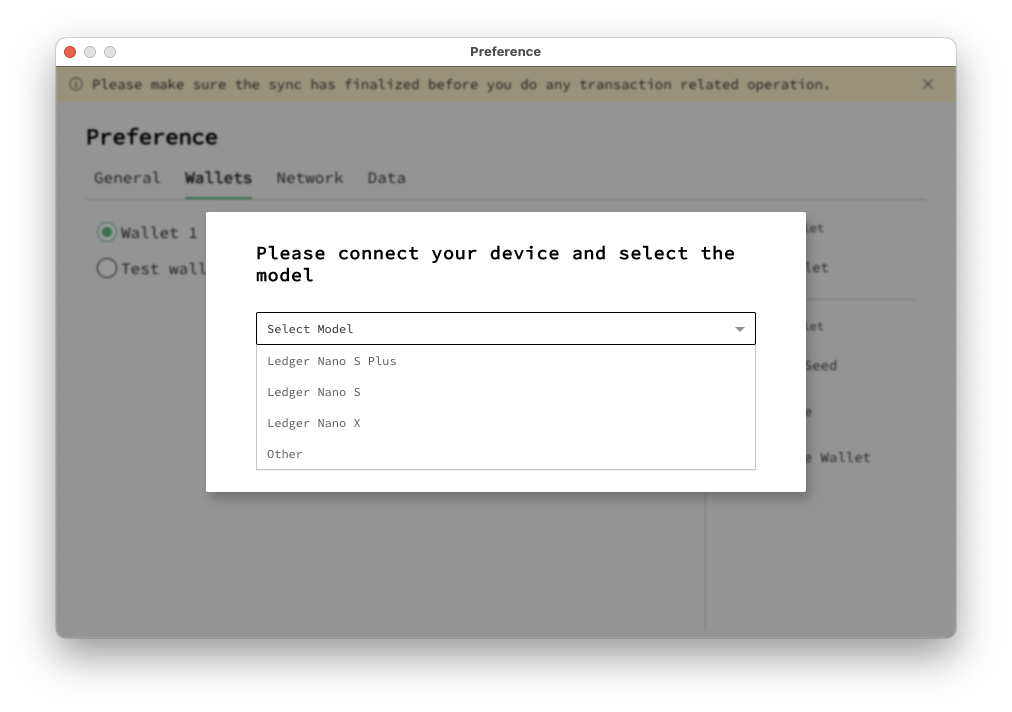Choose the Ledger Nano S option

point(505,392)
